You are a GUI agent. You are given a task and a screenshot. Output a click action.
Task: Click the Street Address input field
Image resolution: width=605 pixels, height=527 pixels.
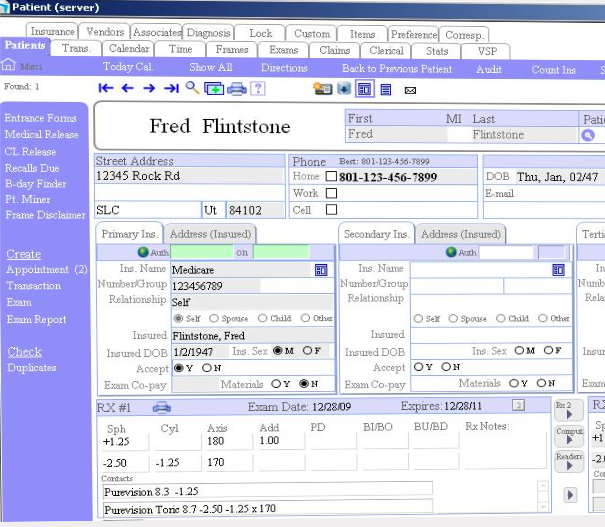tap(188, 177)
